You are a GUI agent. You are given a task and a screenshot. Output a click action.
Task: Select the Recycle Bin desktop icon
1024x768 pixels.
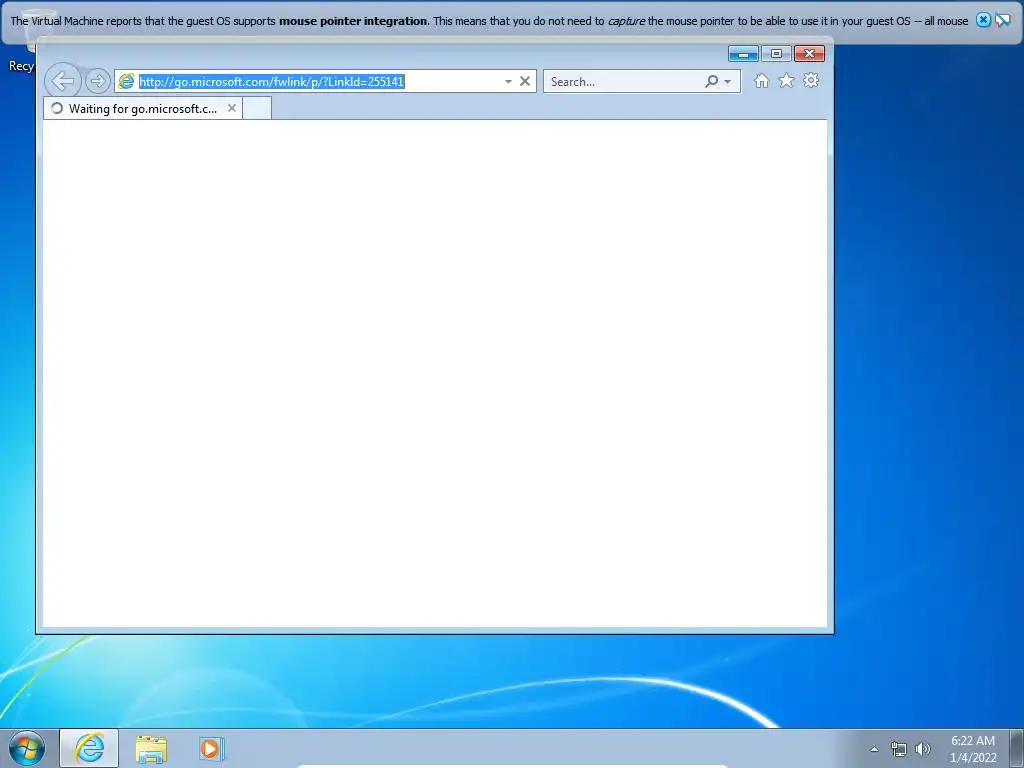coord(22,42)
